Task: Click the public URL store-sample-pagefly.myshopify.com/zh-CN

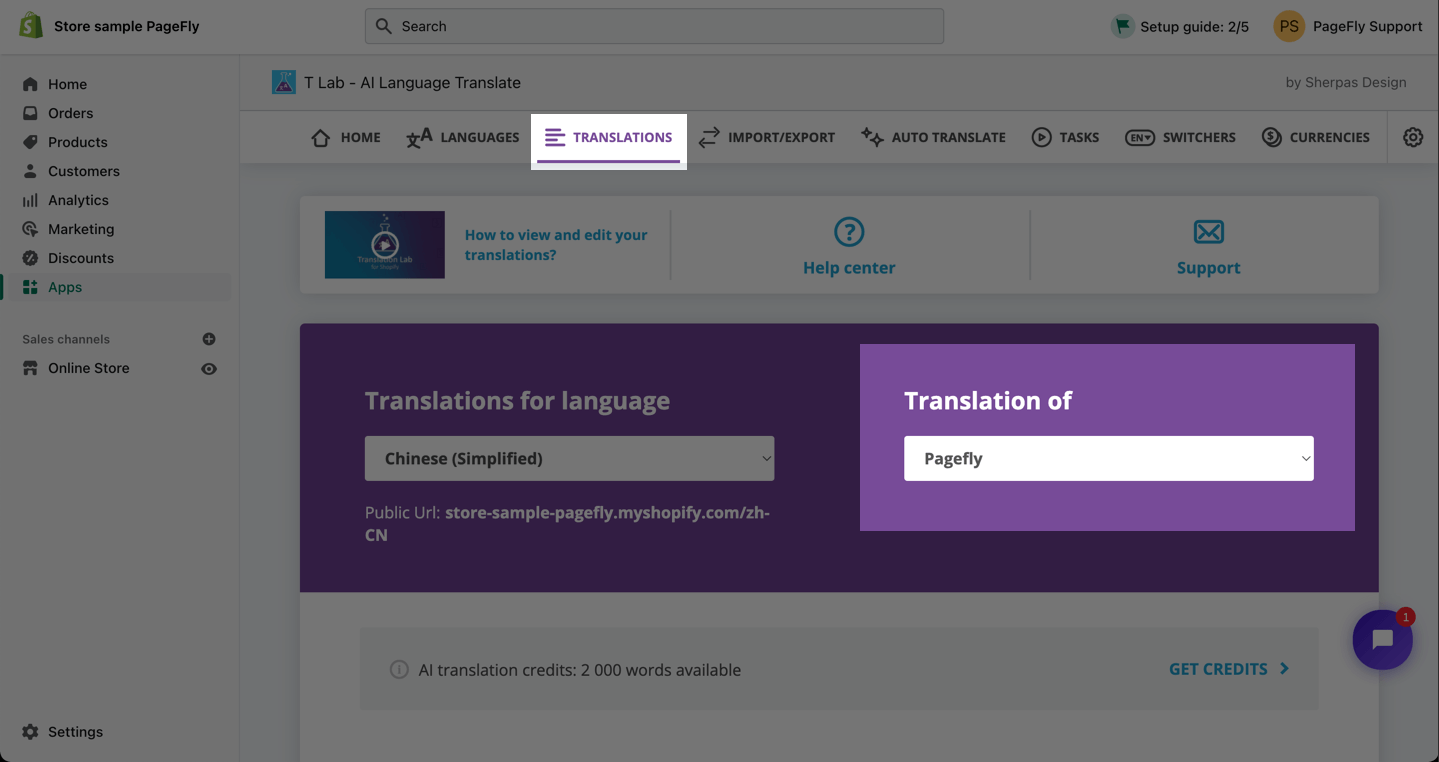Action: click(x=568, y=524)
